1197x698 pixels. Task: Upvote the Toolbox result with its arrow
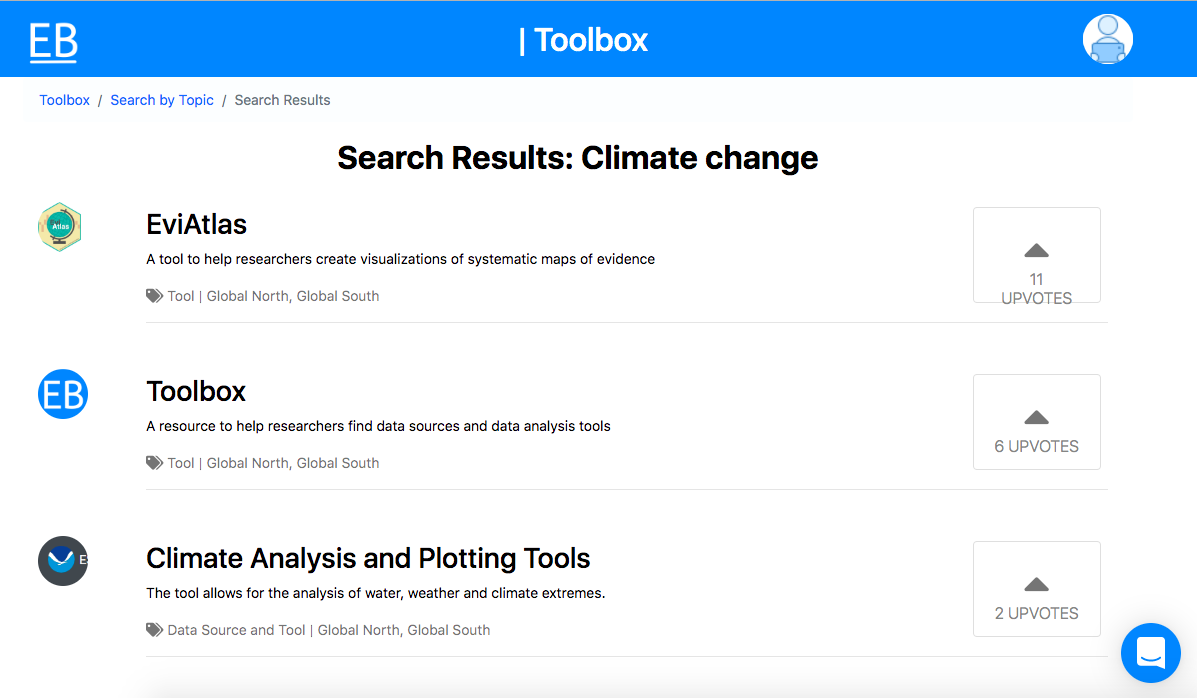click(x=1036, y=418)
